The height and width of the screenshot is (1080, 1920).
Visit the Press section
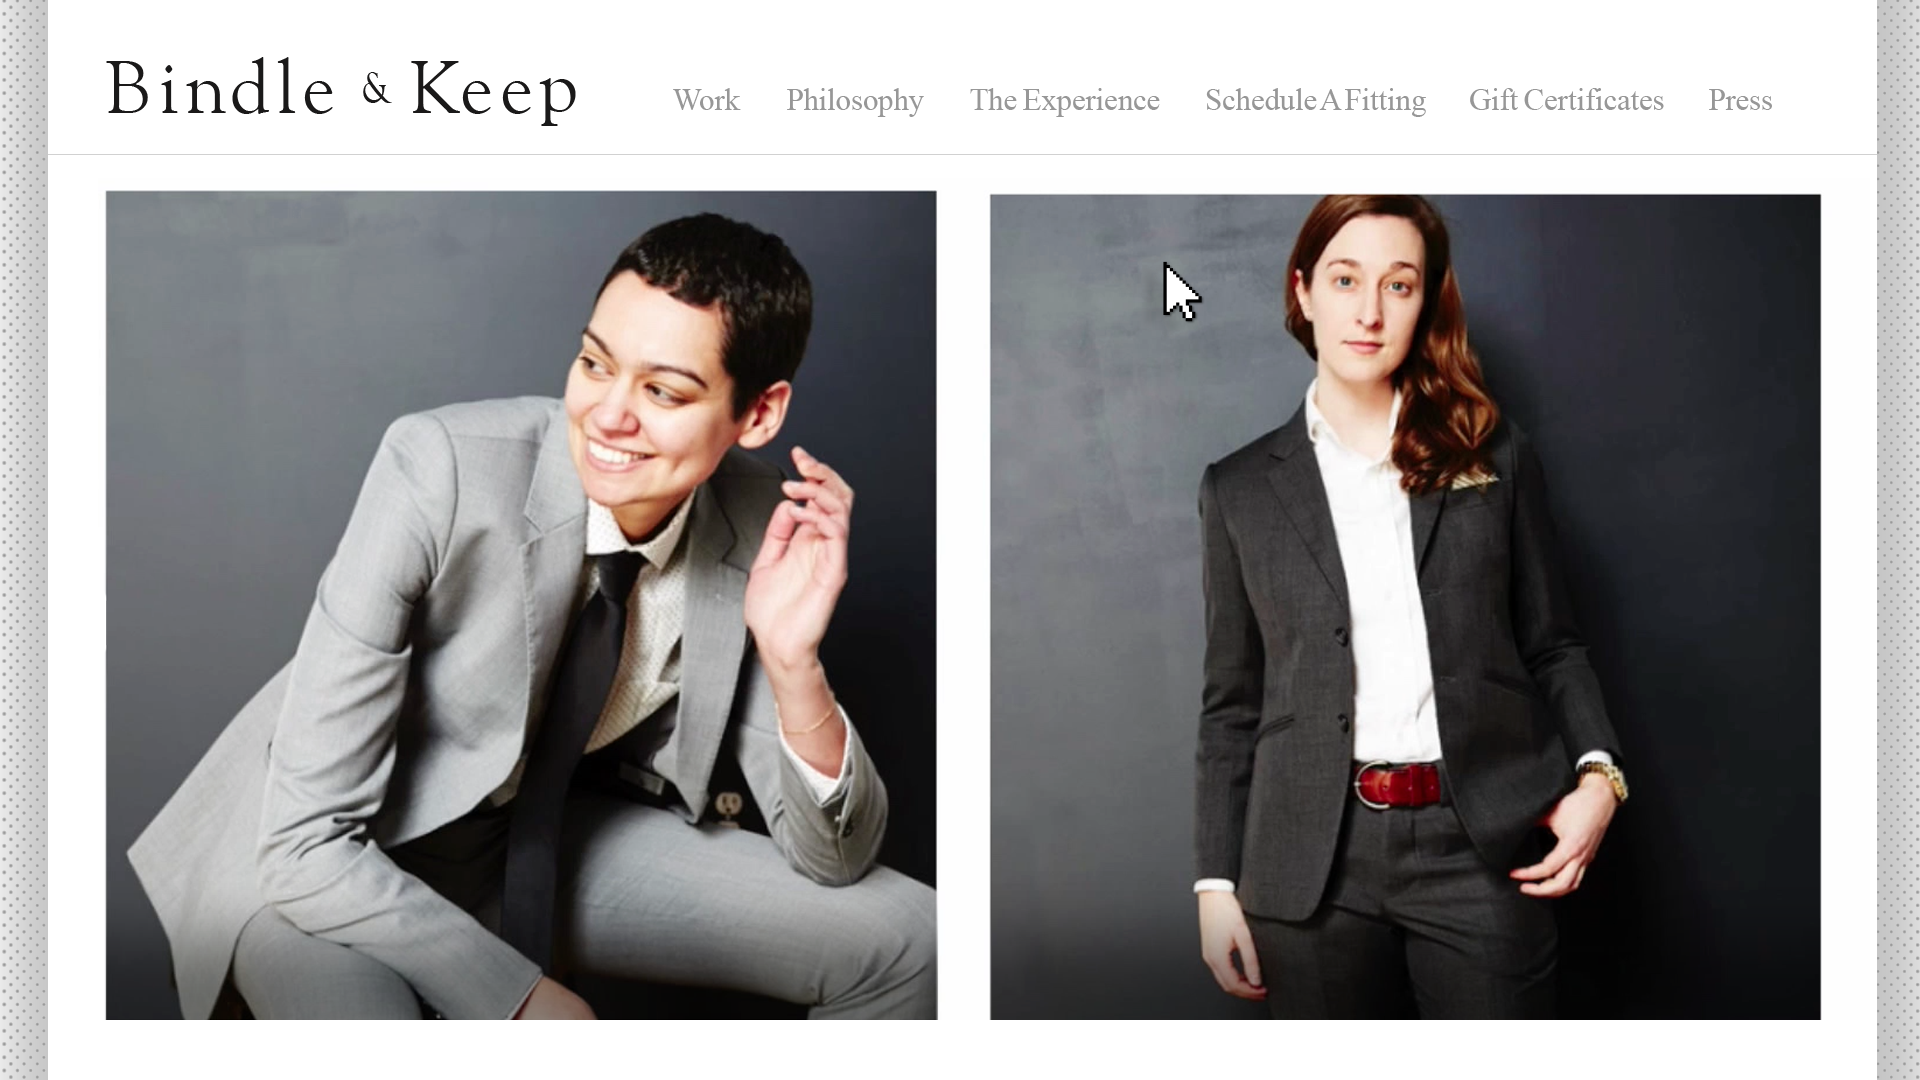click(1740, 100)
